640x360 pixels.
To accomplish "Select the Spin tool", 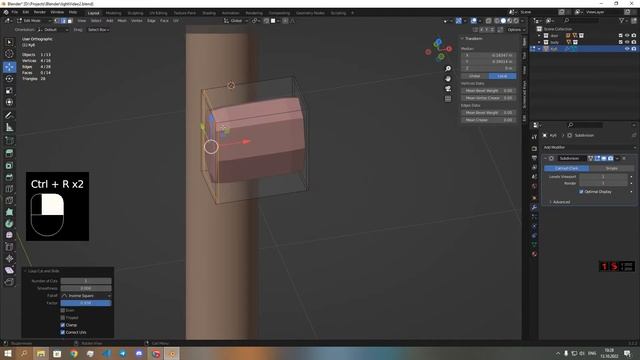I will (x=9, y=224).
